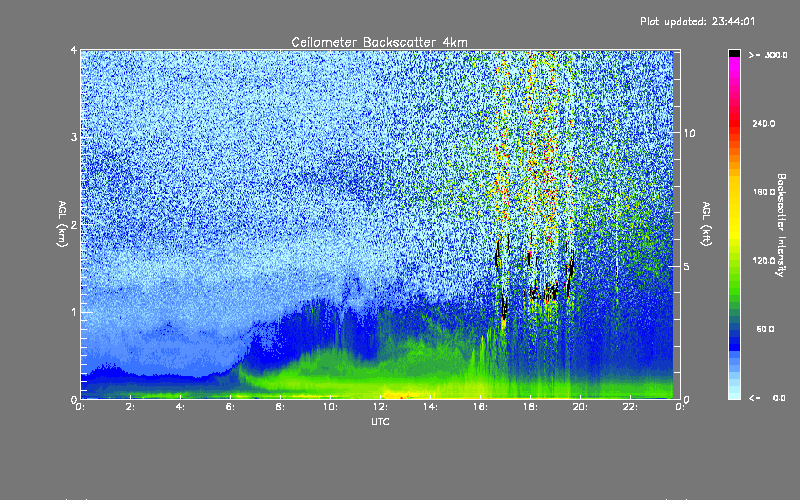Click the "14:" UTC hour tick label
The height and width of the screenshot is (500, 800).
click(x=430, y=407)
